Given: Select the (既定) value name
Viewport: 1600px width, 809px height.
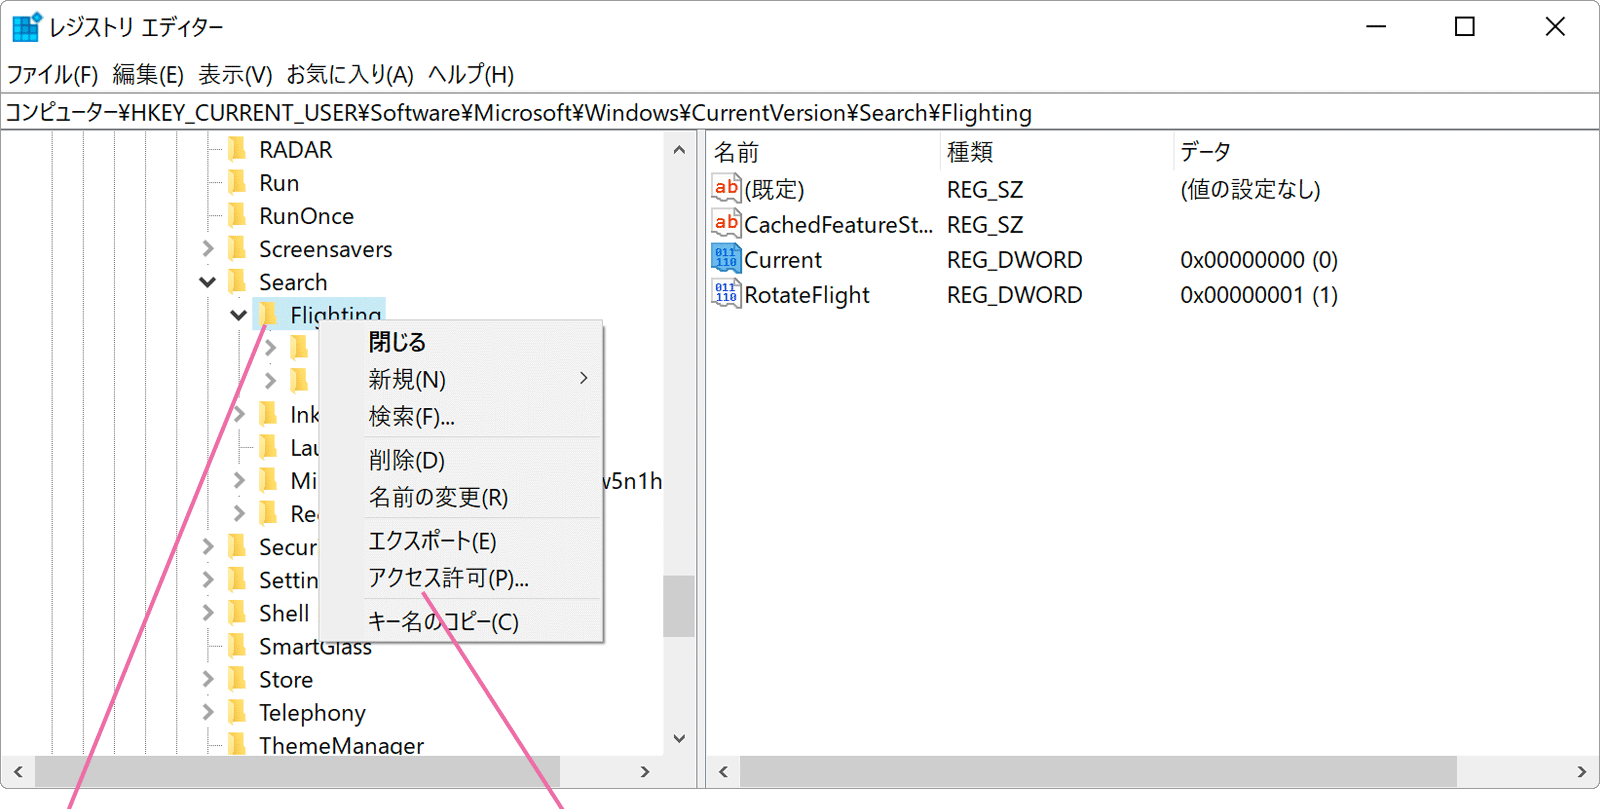Looking at the screenshot, I should click(774, 190).
